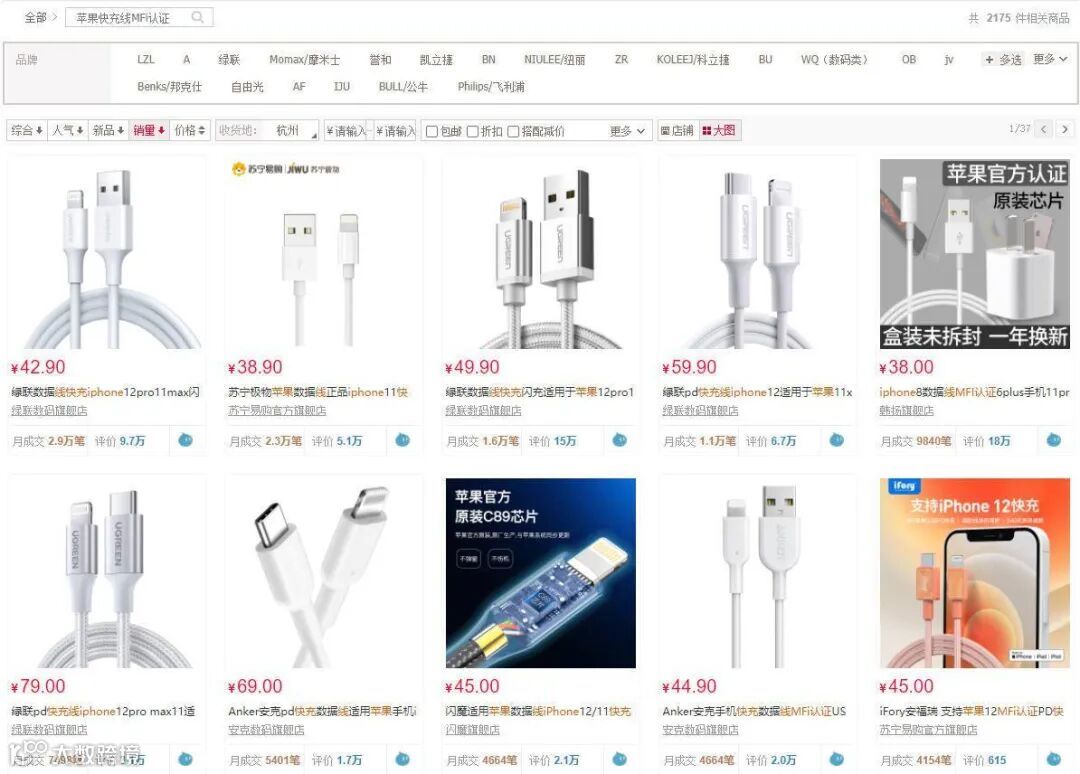
Task: Open the iFory iPhone 12 cable thumbnail
Action: point(975,573)
